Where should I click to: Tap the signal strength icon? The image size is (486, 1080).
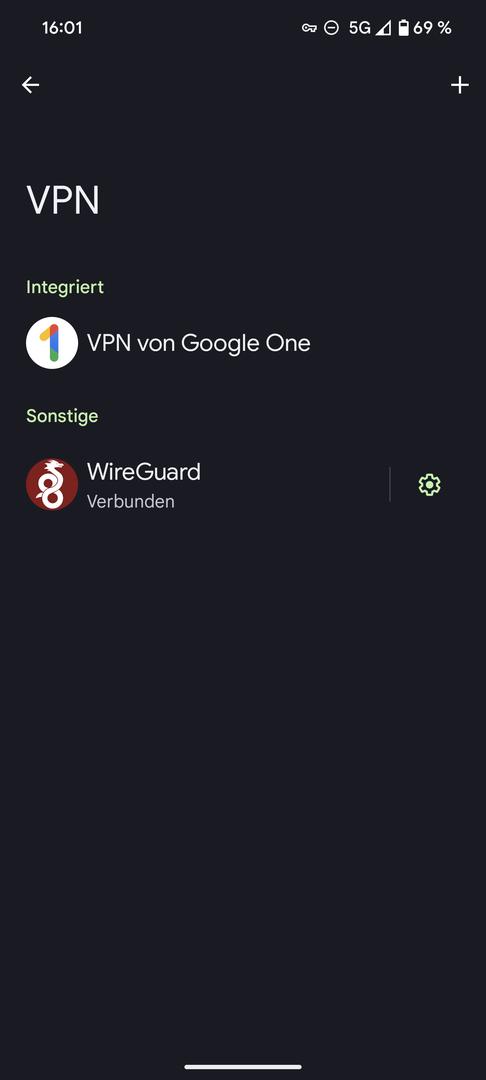[x=383, y=28]
